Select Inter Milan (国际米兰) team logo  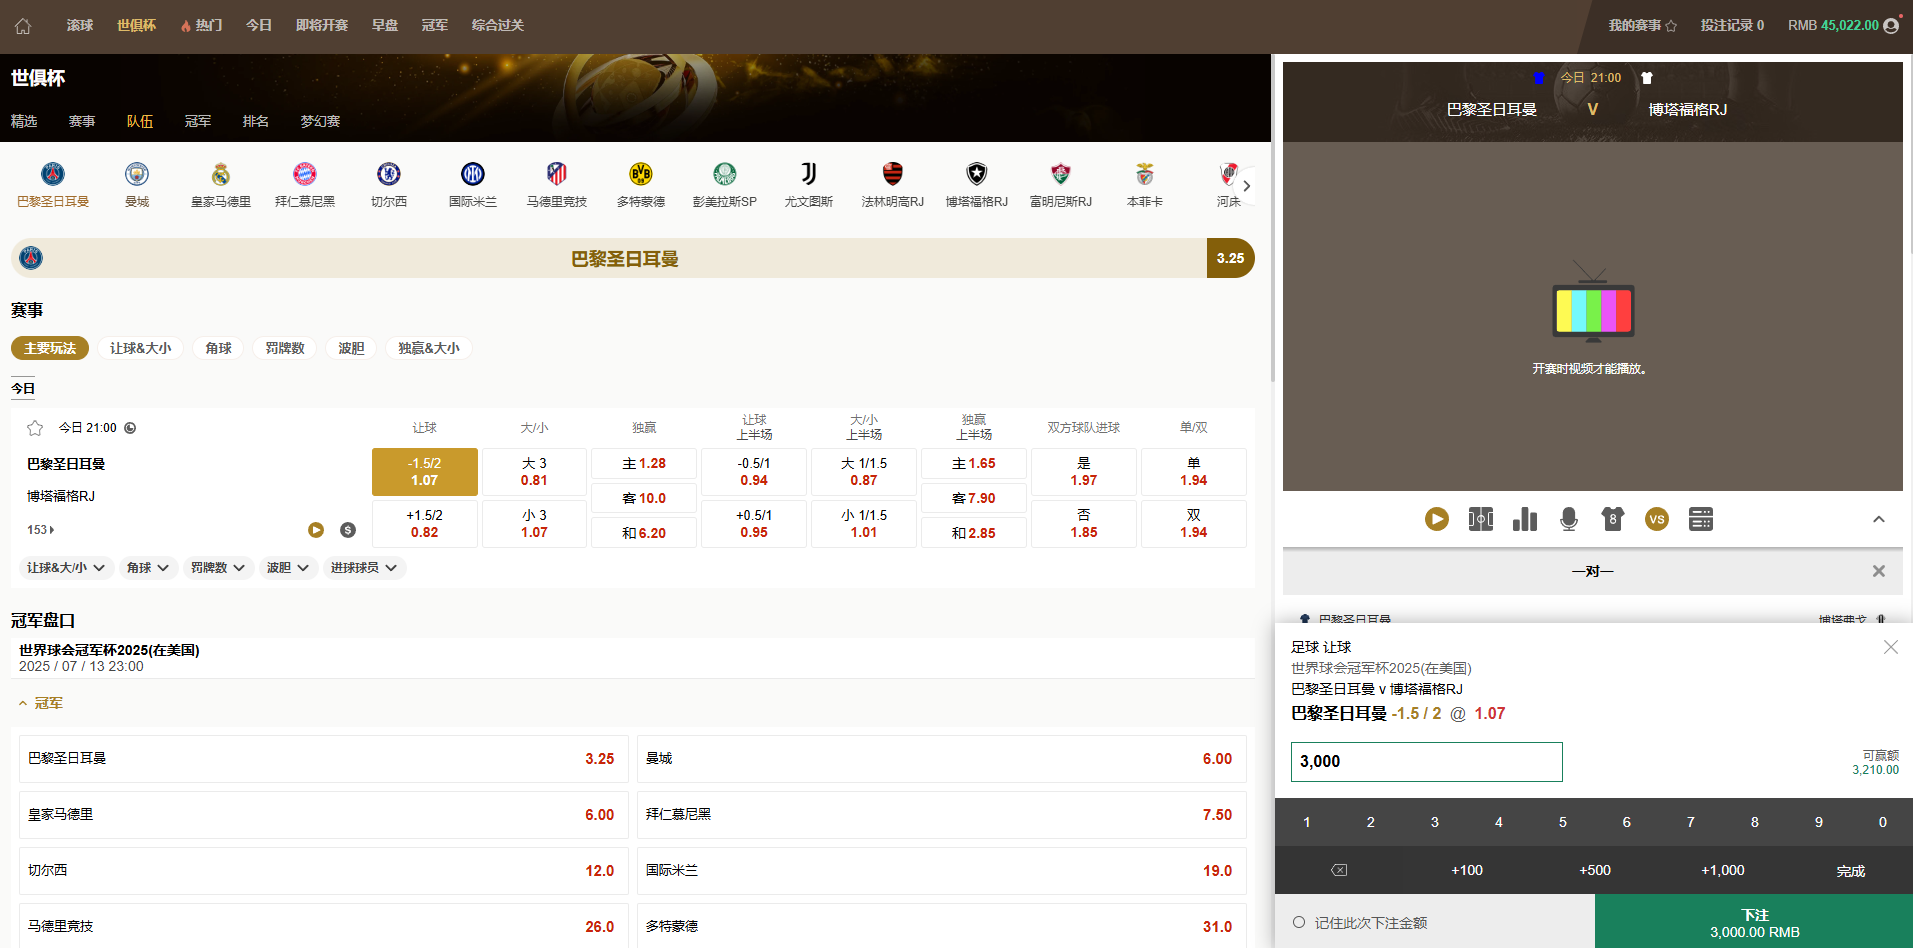click(x=473, y=174)
